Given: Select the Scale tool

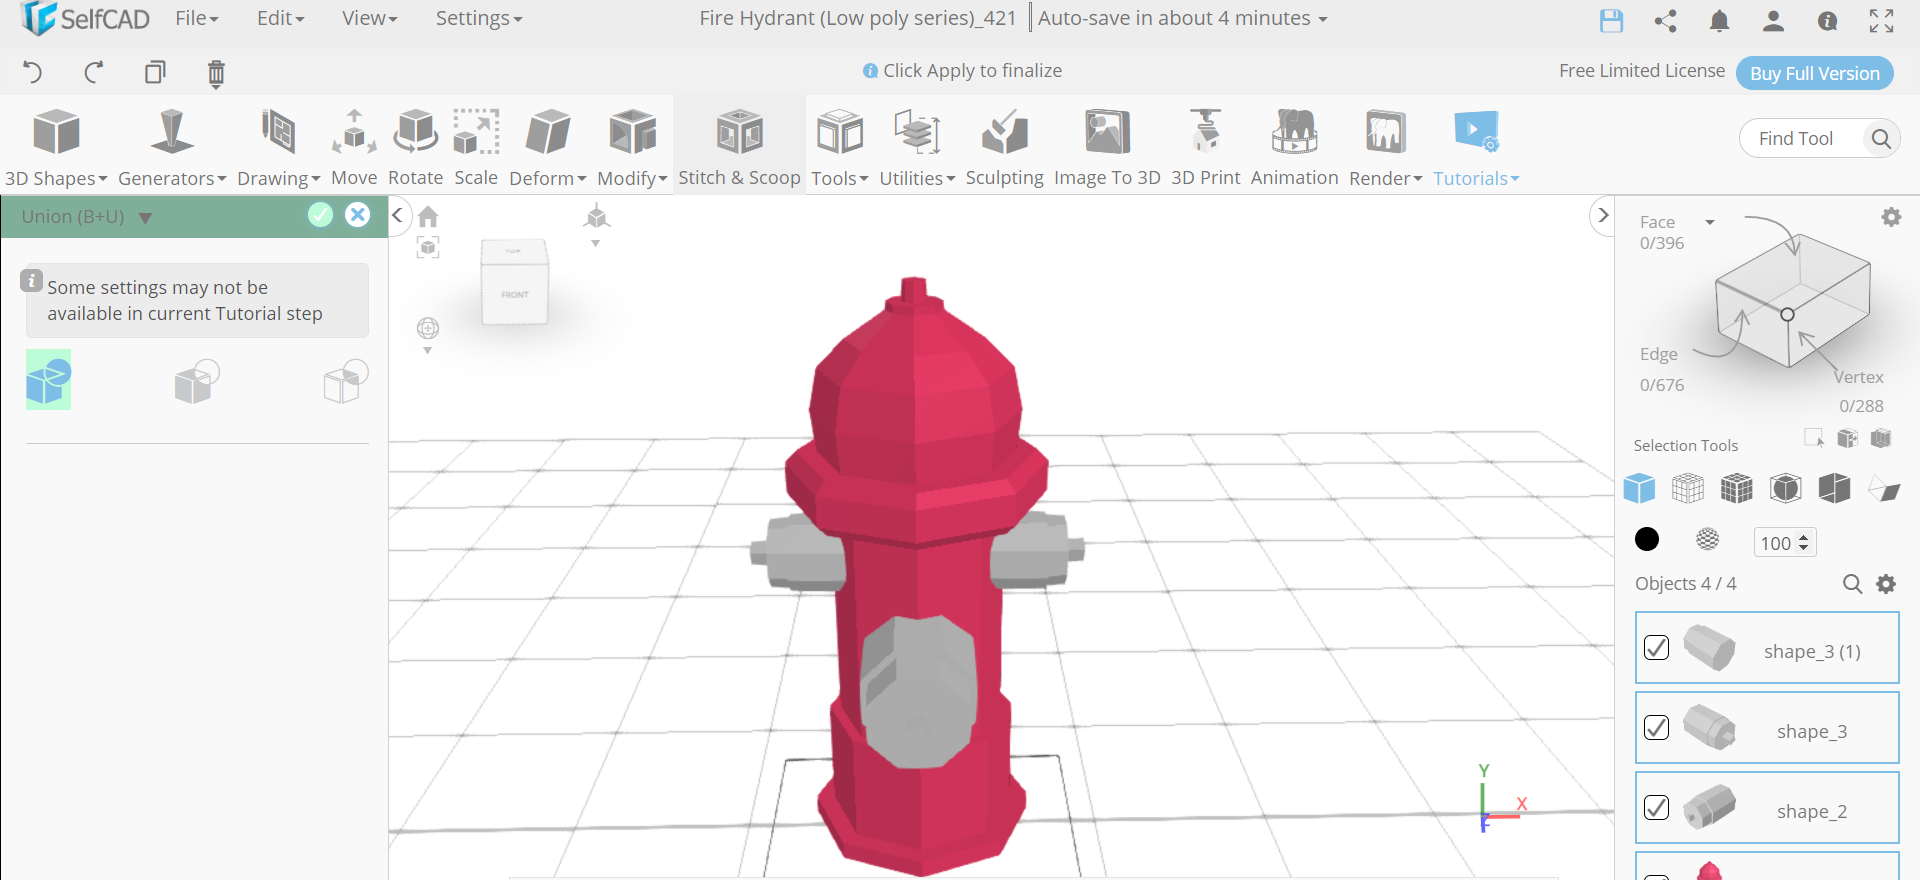Looking at the screenshot, I should click(476, 147).
